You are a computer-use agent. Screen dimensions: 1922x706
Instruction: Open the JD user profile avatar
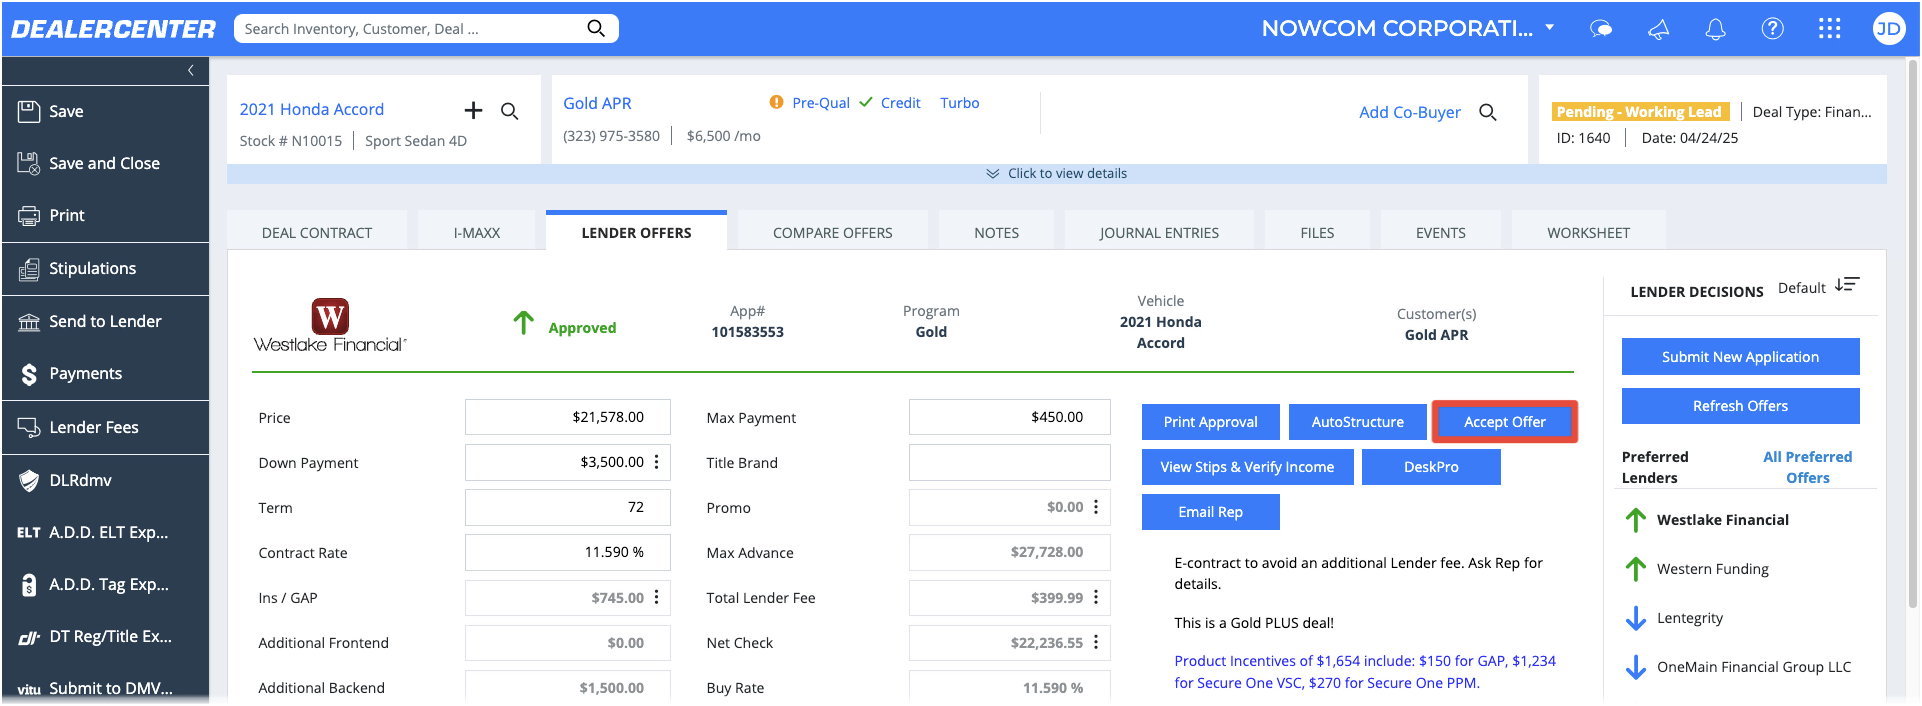1888,28
